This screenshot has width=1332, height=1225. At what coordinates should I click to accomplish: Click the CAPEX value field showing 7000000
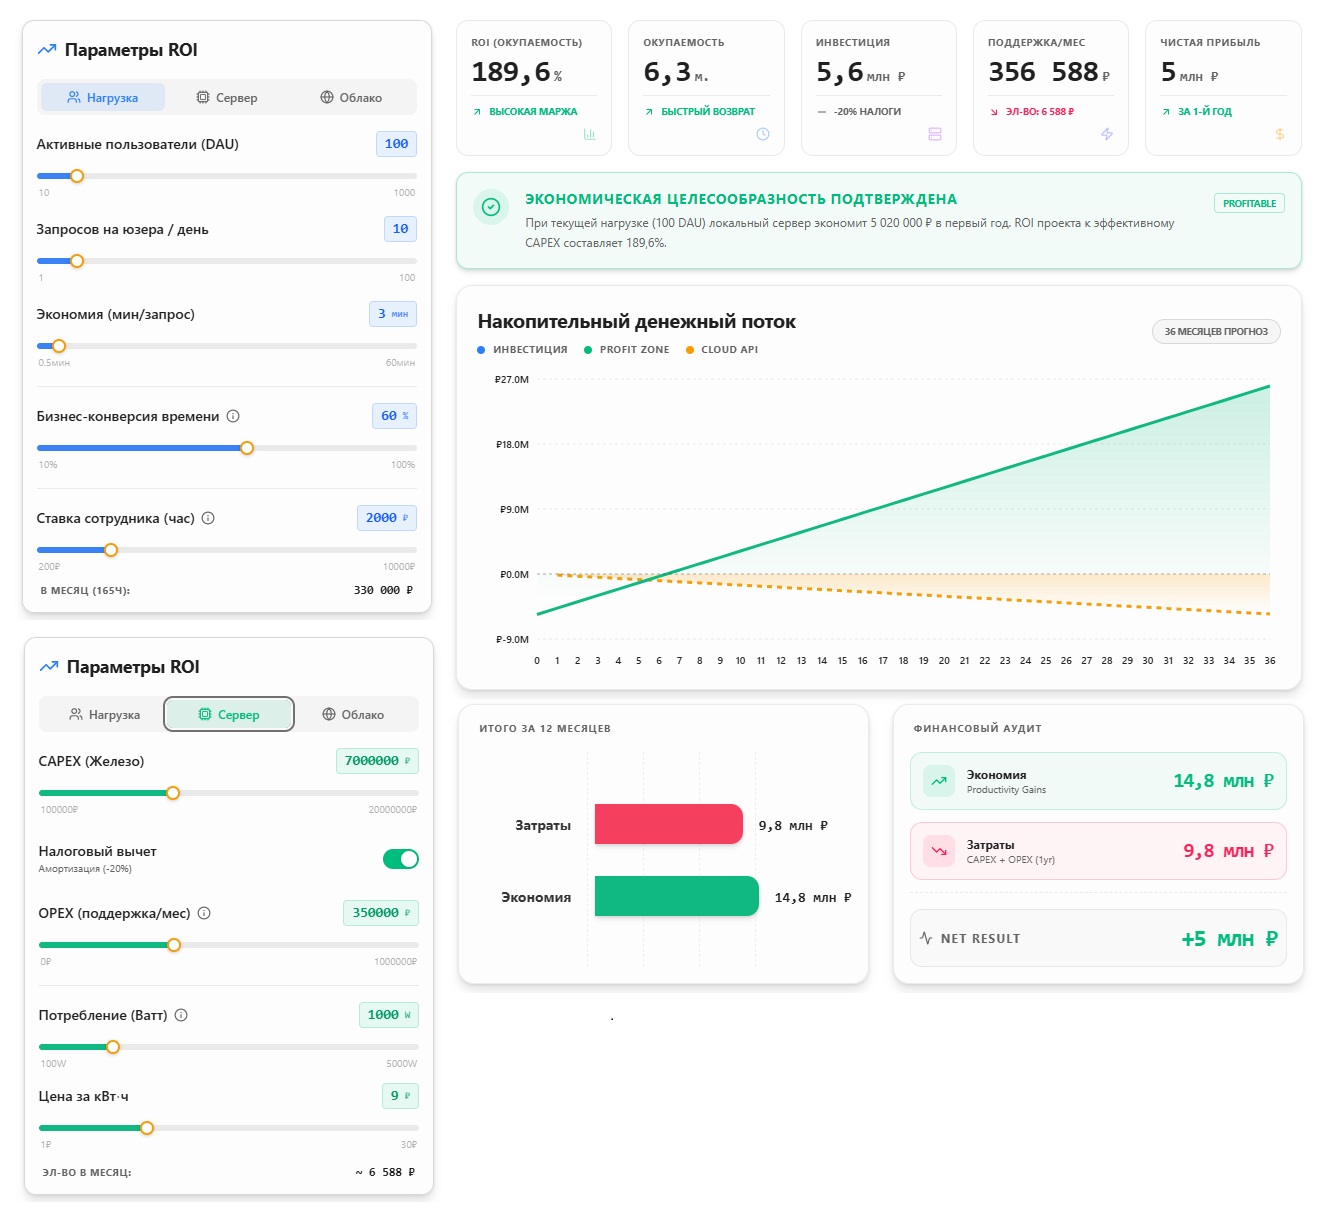(x=377, y=761)
